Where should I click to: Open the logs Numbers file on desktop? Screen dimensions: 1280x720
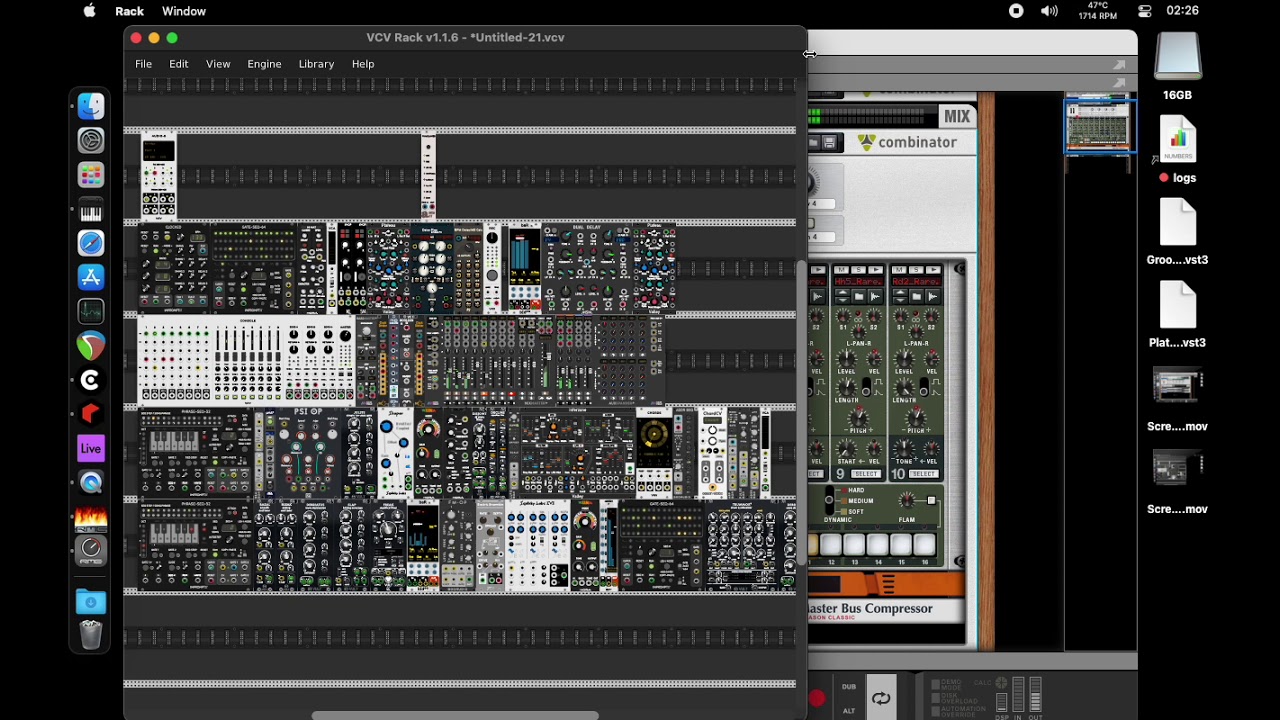(1178, 150)
